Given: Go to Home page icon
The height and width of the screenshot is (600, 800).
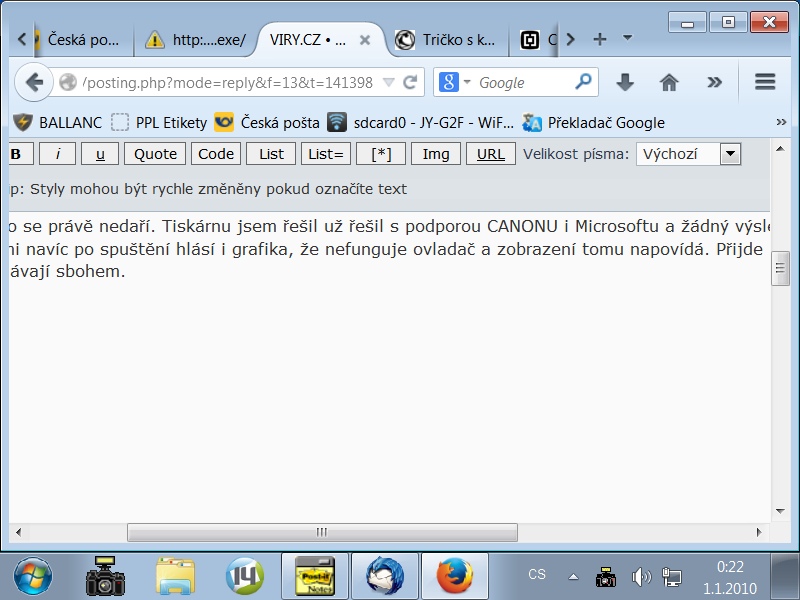Looking at the screenshot, I should (x=669, y=82).
